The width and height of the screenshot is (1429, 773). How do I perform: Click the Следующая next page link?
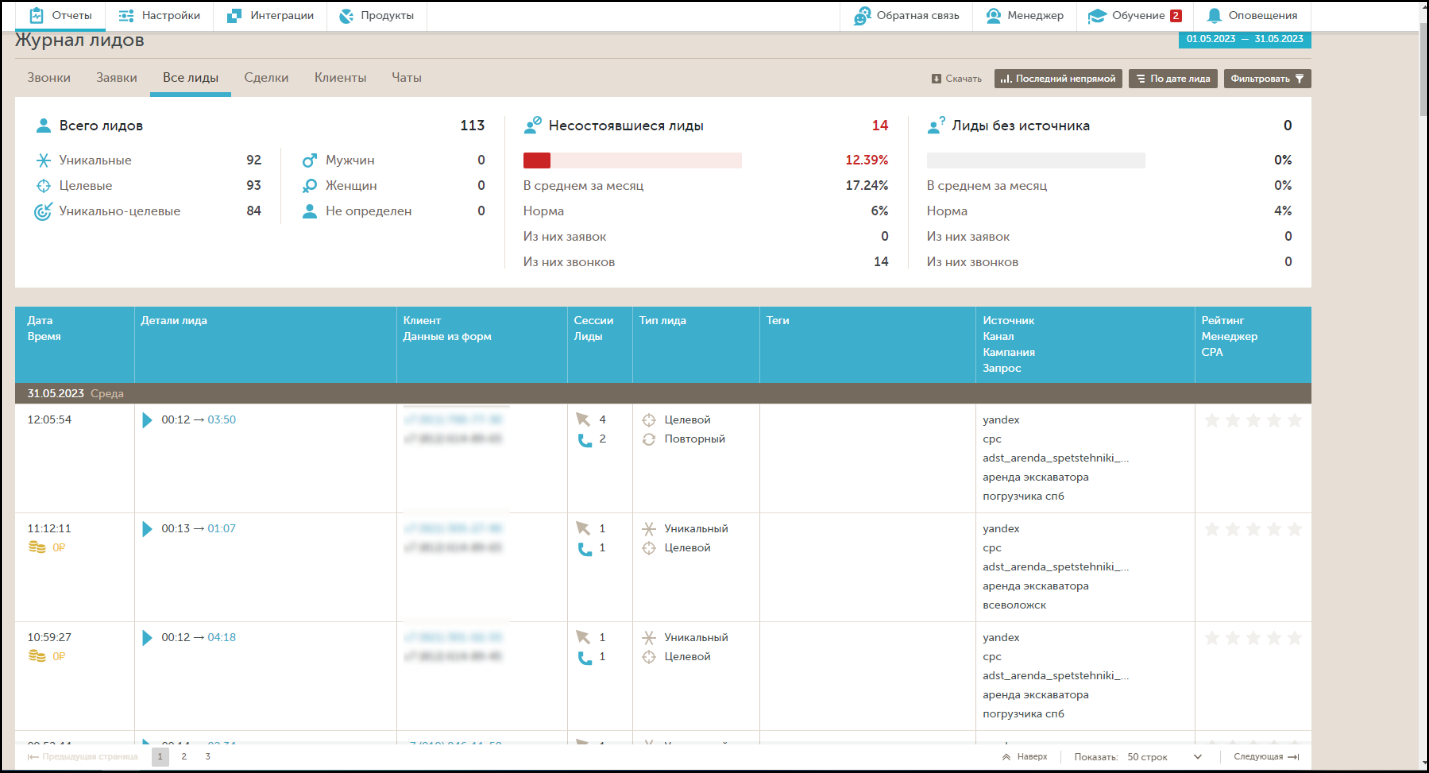coord(1265,757)
